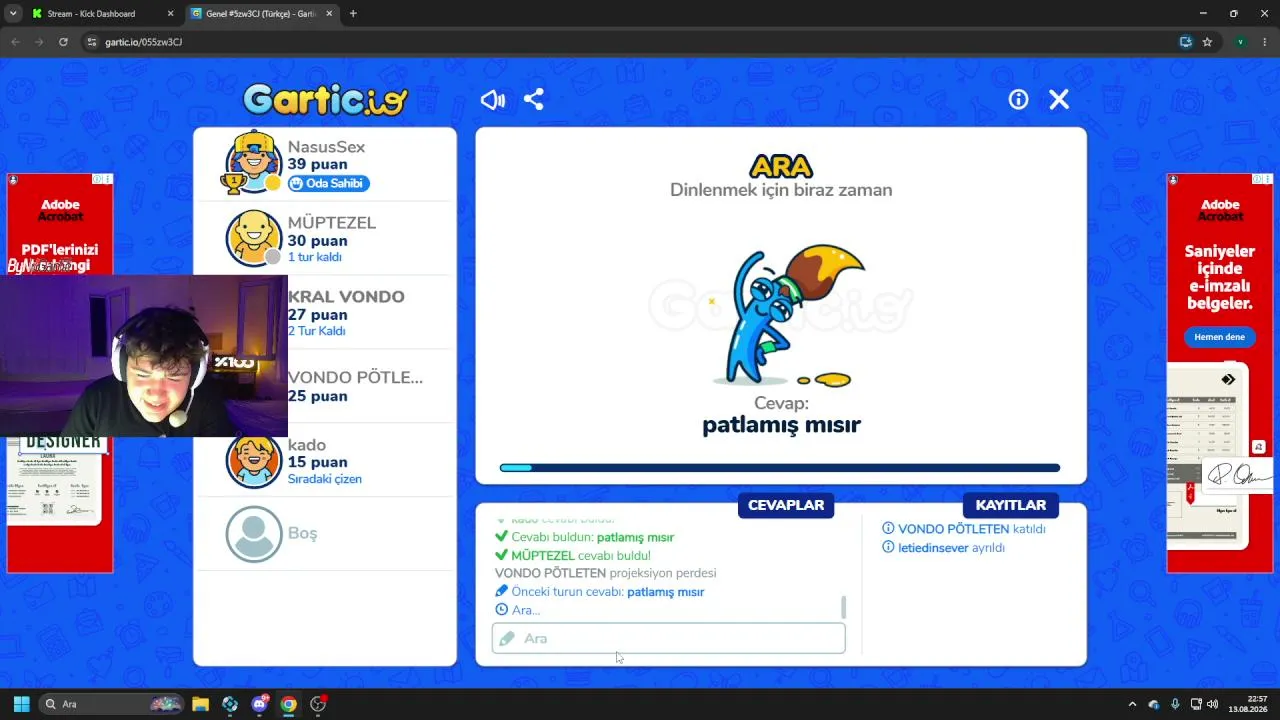Click the checkmark beside 'Cevabı buldun'
This screenshot has width=1280, height=720.
502,537
